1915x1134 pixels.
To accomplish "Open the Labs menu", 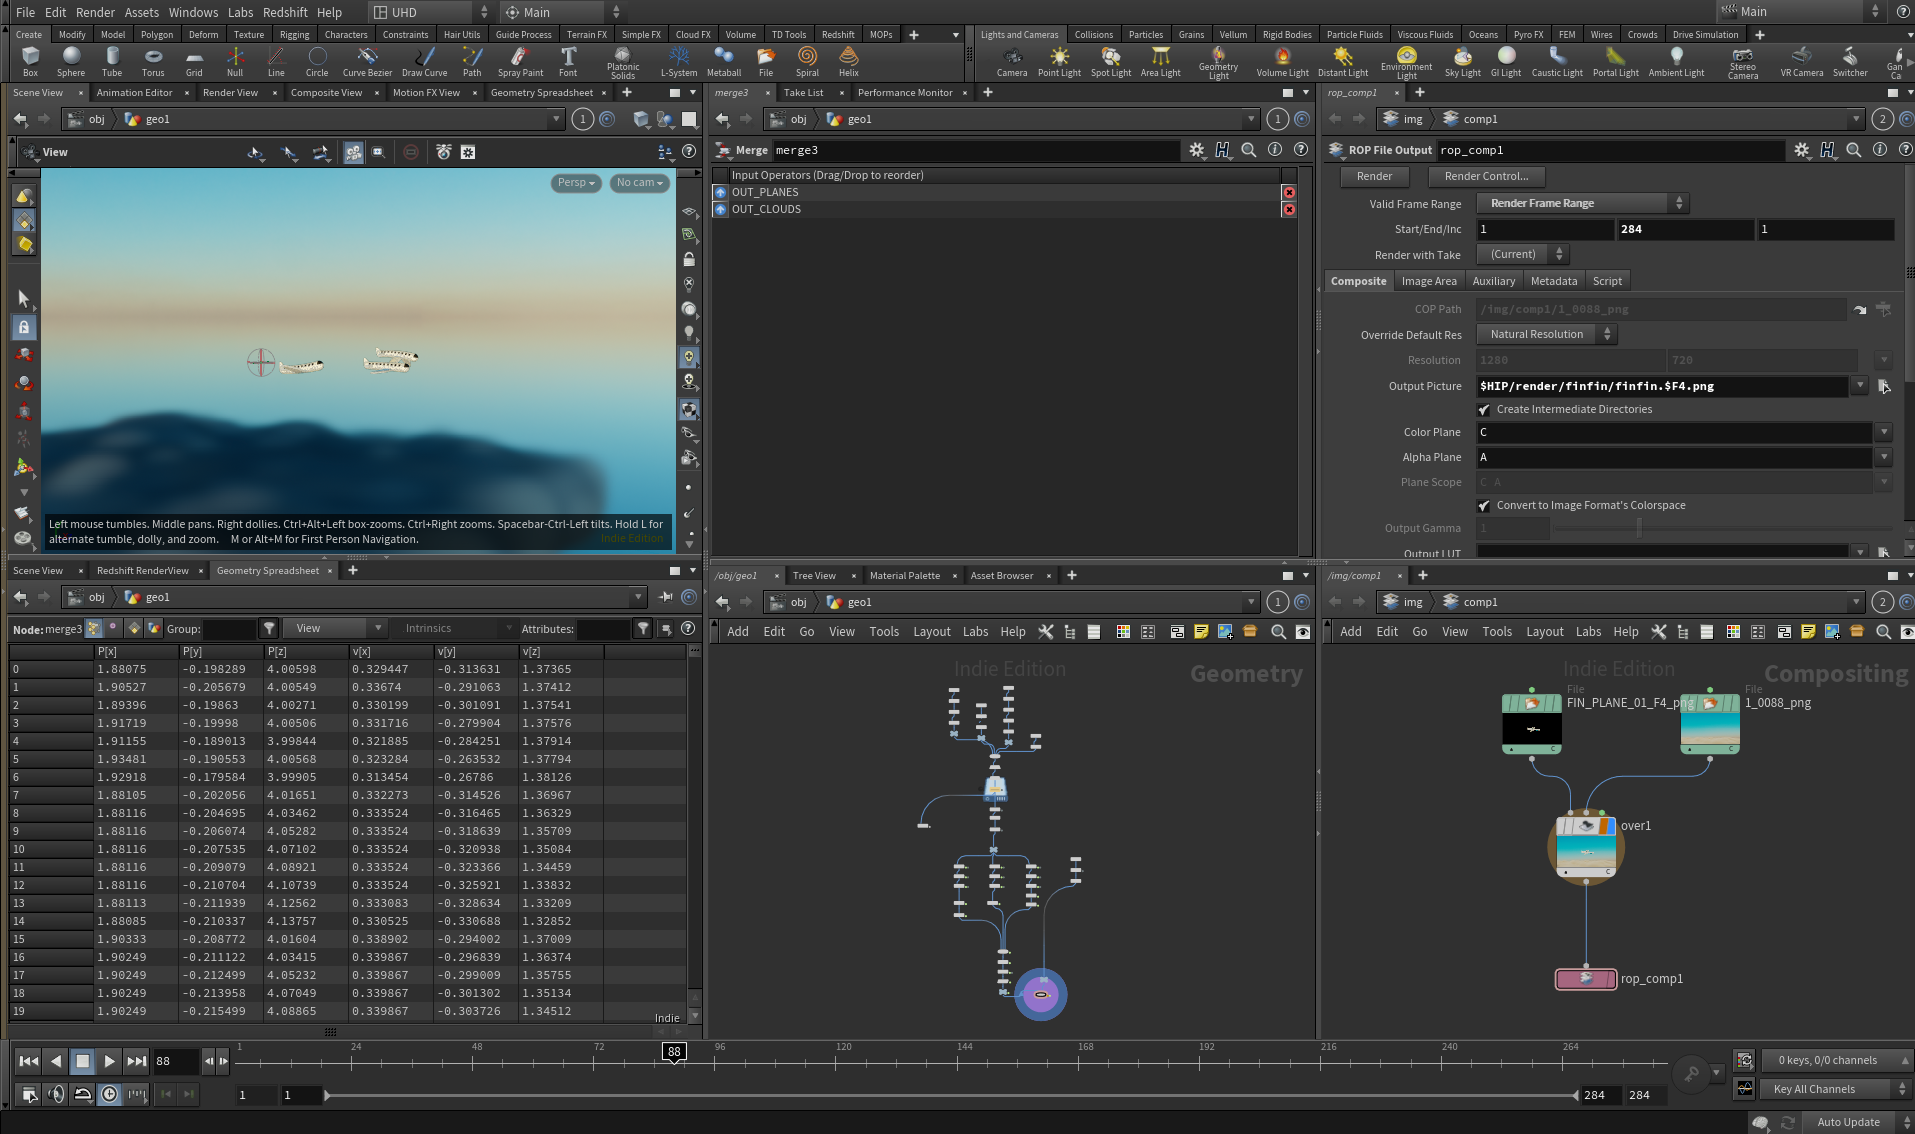I will tap(240, 12).
